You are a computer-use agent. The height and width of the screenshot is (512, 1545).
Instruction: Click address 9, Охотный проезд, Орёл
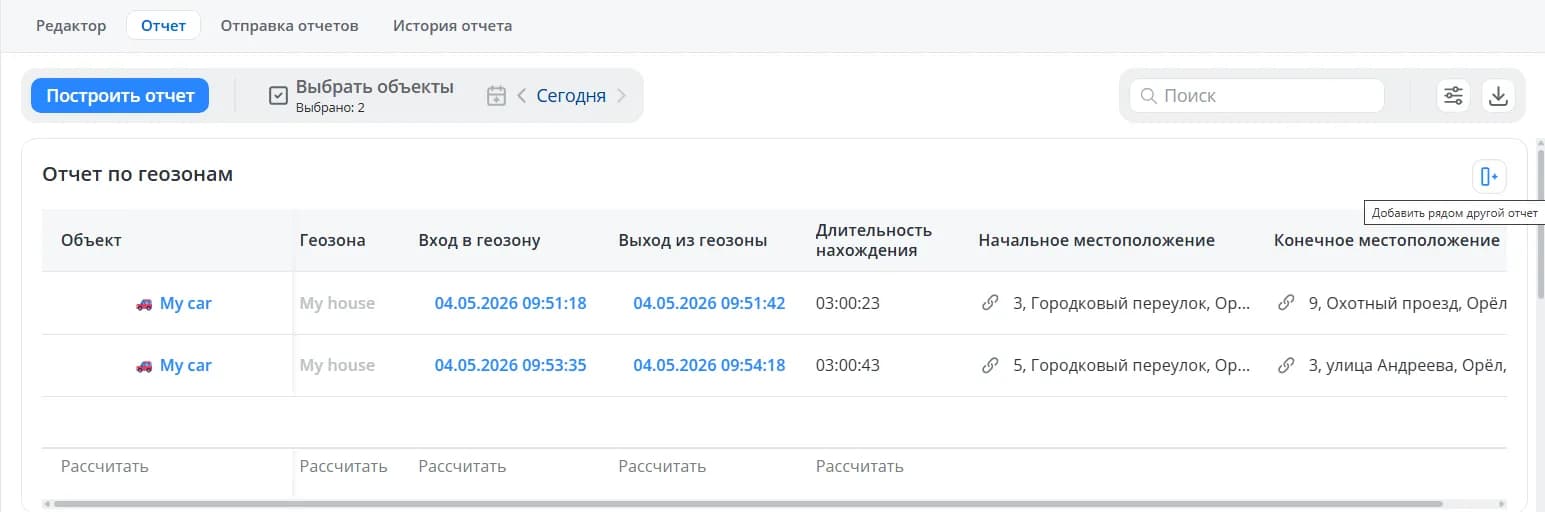pos(1408,303)
